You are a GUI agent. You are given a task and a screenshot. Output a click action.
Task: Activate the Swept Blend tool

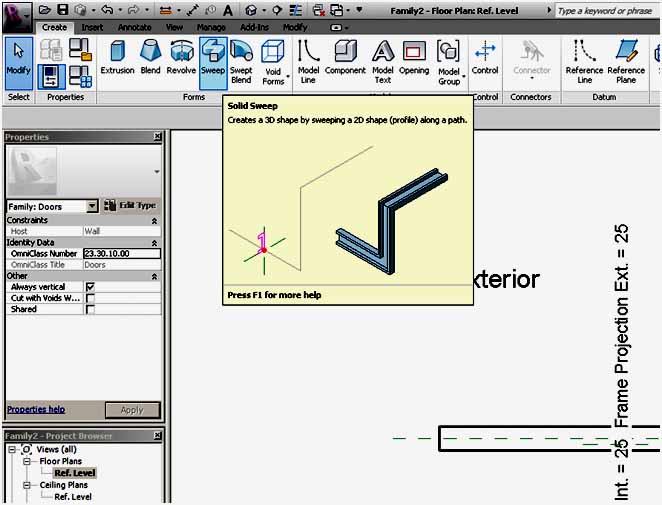241,60
